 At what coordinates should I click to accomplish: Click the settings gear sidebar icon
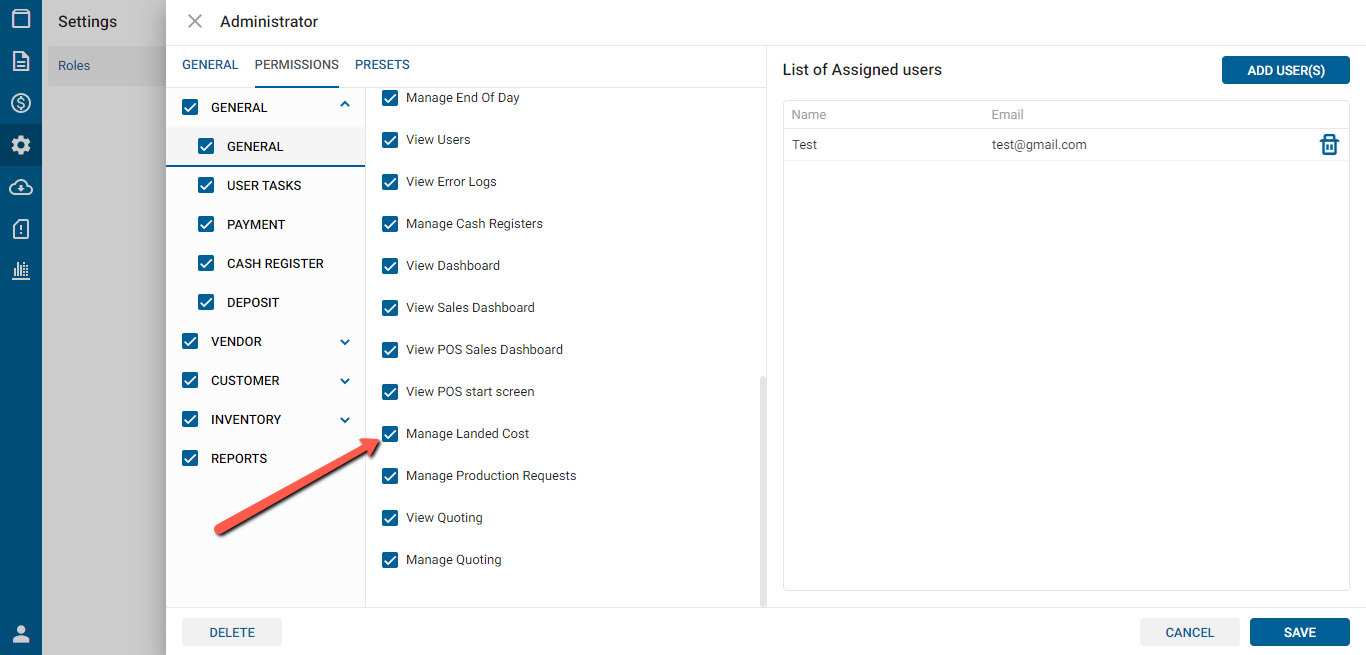point(20,145)
